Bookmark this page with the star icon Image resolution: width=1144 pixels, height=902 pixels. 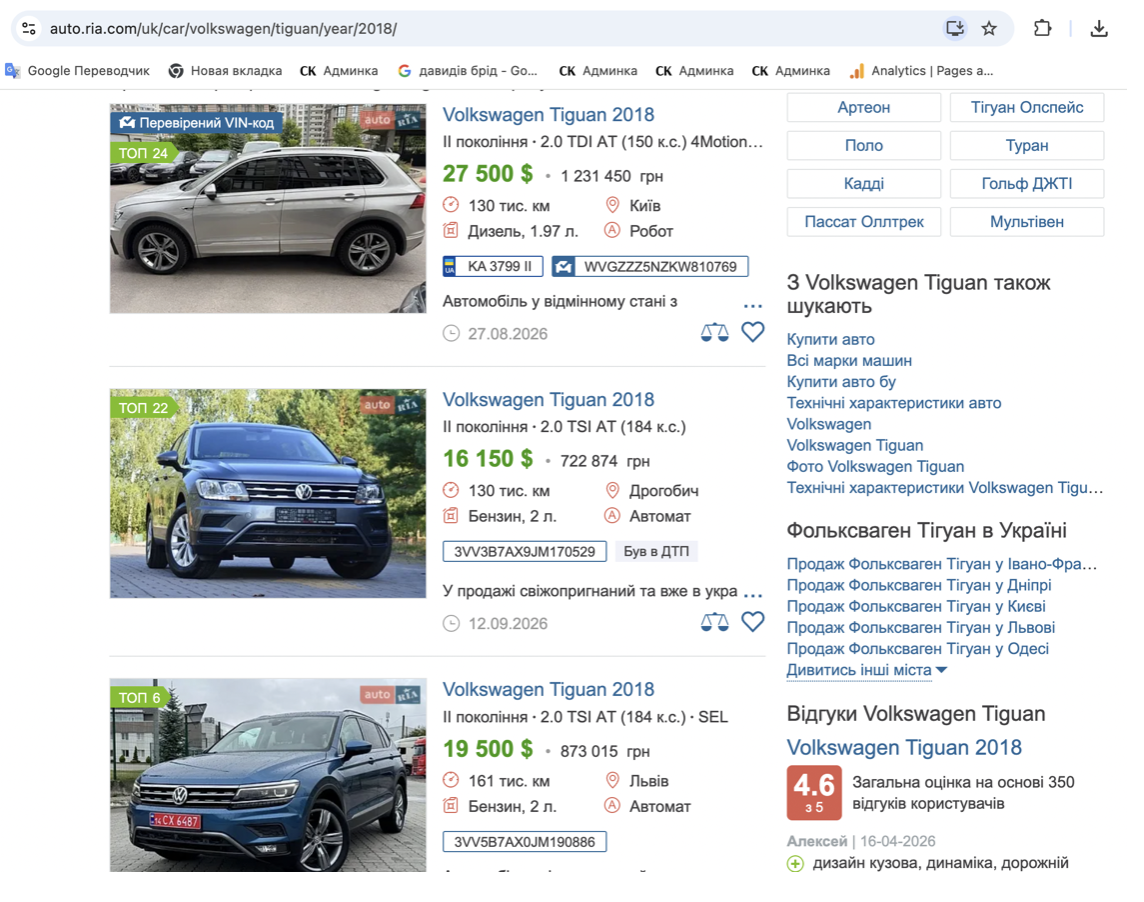[989, 28]
